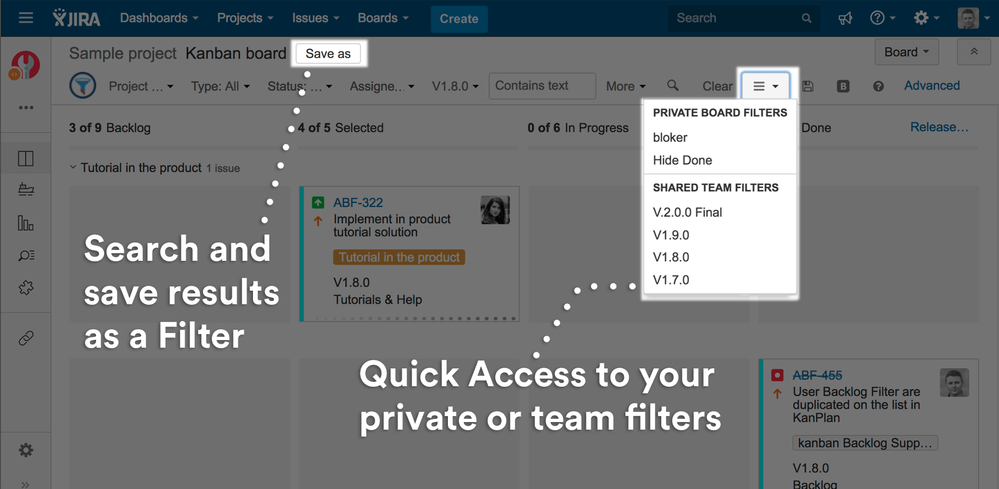
Task: Click the Sample project name in header
Action: pyautogui.click(x=122, y=53)
